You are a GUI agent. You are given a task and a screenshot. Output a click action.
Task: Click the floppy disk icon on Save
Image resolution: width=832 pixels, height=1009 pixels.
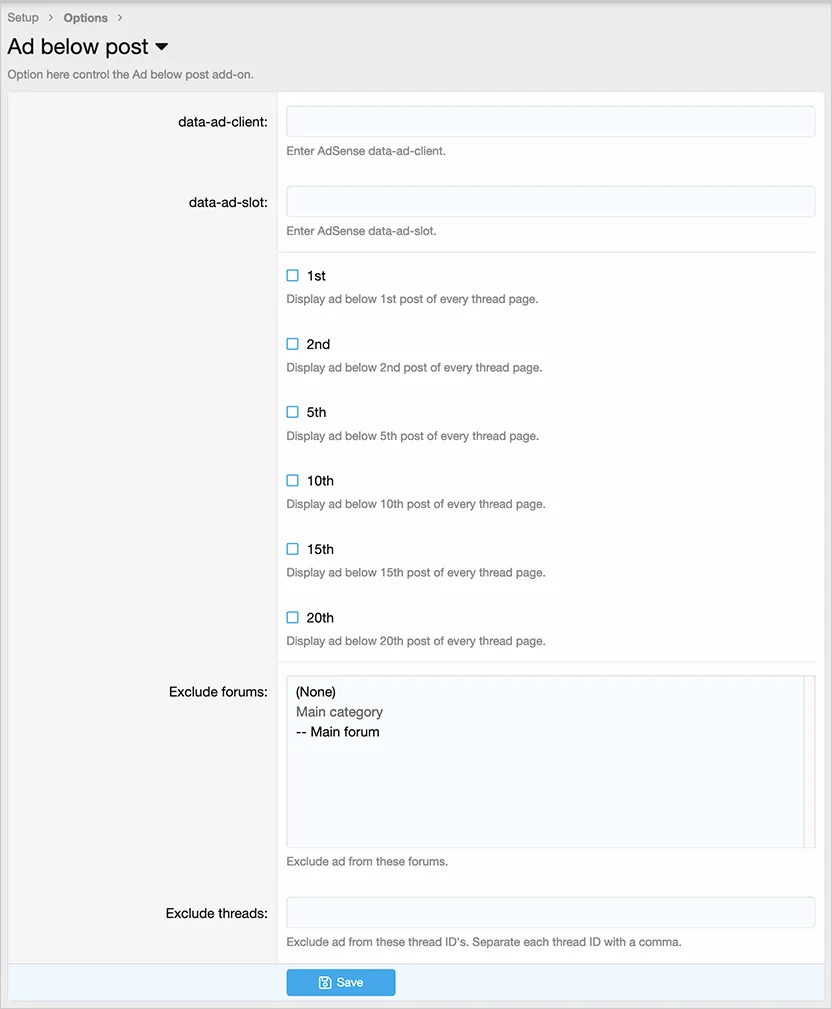tap(325, 982)
